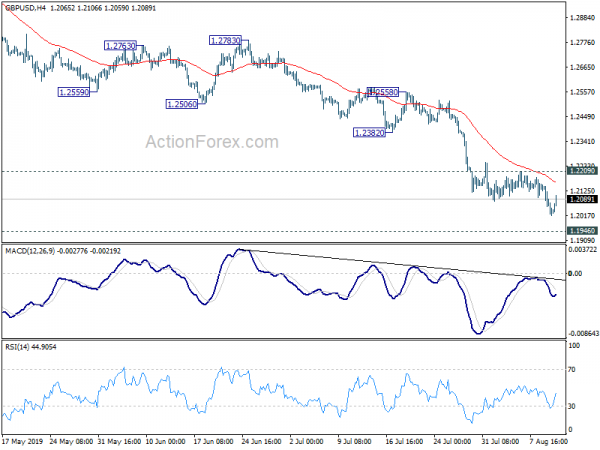Image resolution: width=600 pixels, height=450 pixels.
Task: Click the 1.24490 price axis value
Action: coord(582,117)
